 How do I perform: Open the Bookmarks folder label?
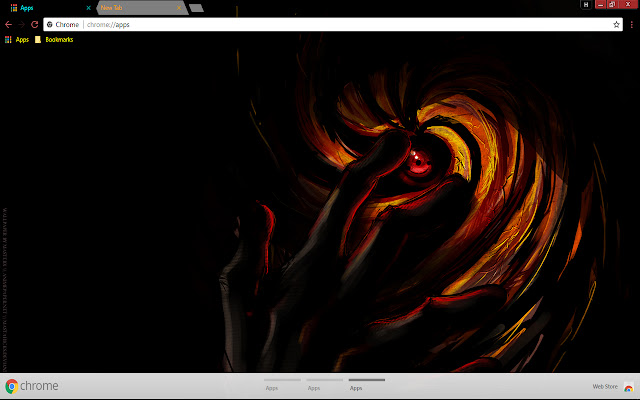pos(59,40)
